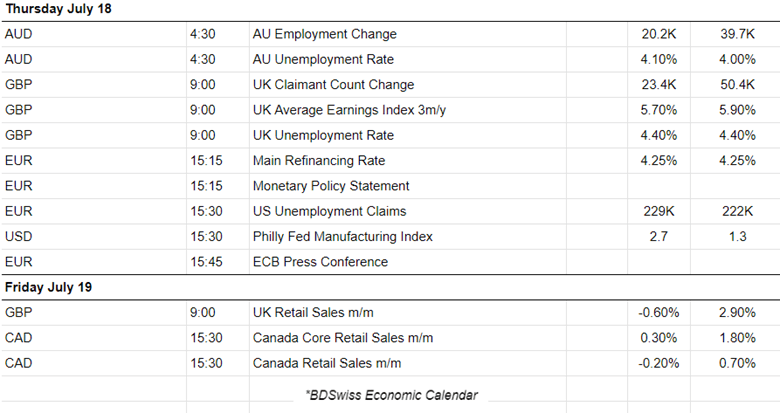Screen dimensions: 780x413
Task: Select Philly Fed Manufacturing Index
Action: pos(342,237)
